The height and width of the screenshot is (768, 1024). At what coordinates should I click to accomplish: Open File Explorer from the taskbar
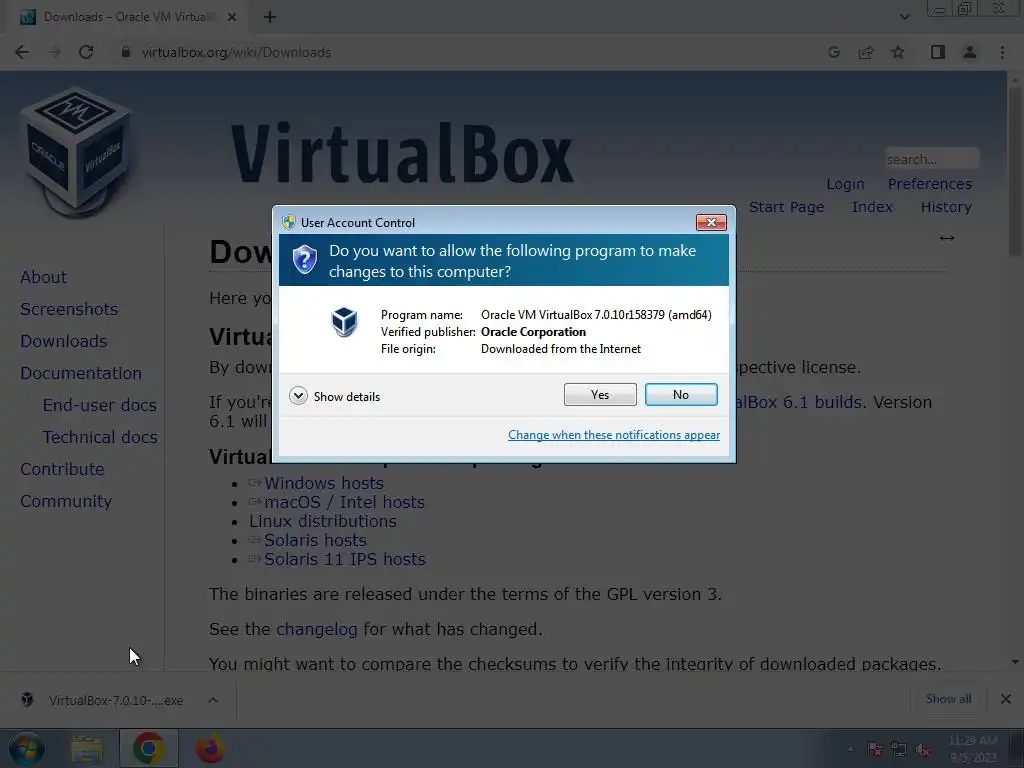(x=88, y=748)
